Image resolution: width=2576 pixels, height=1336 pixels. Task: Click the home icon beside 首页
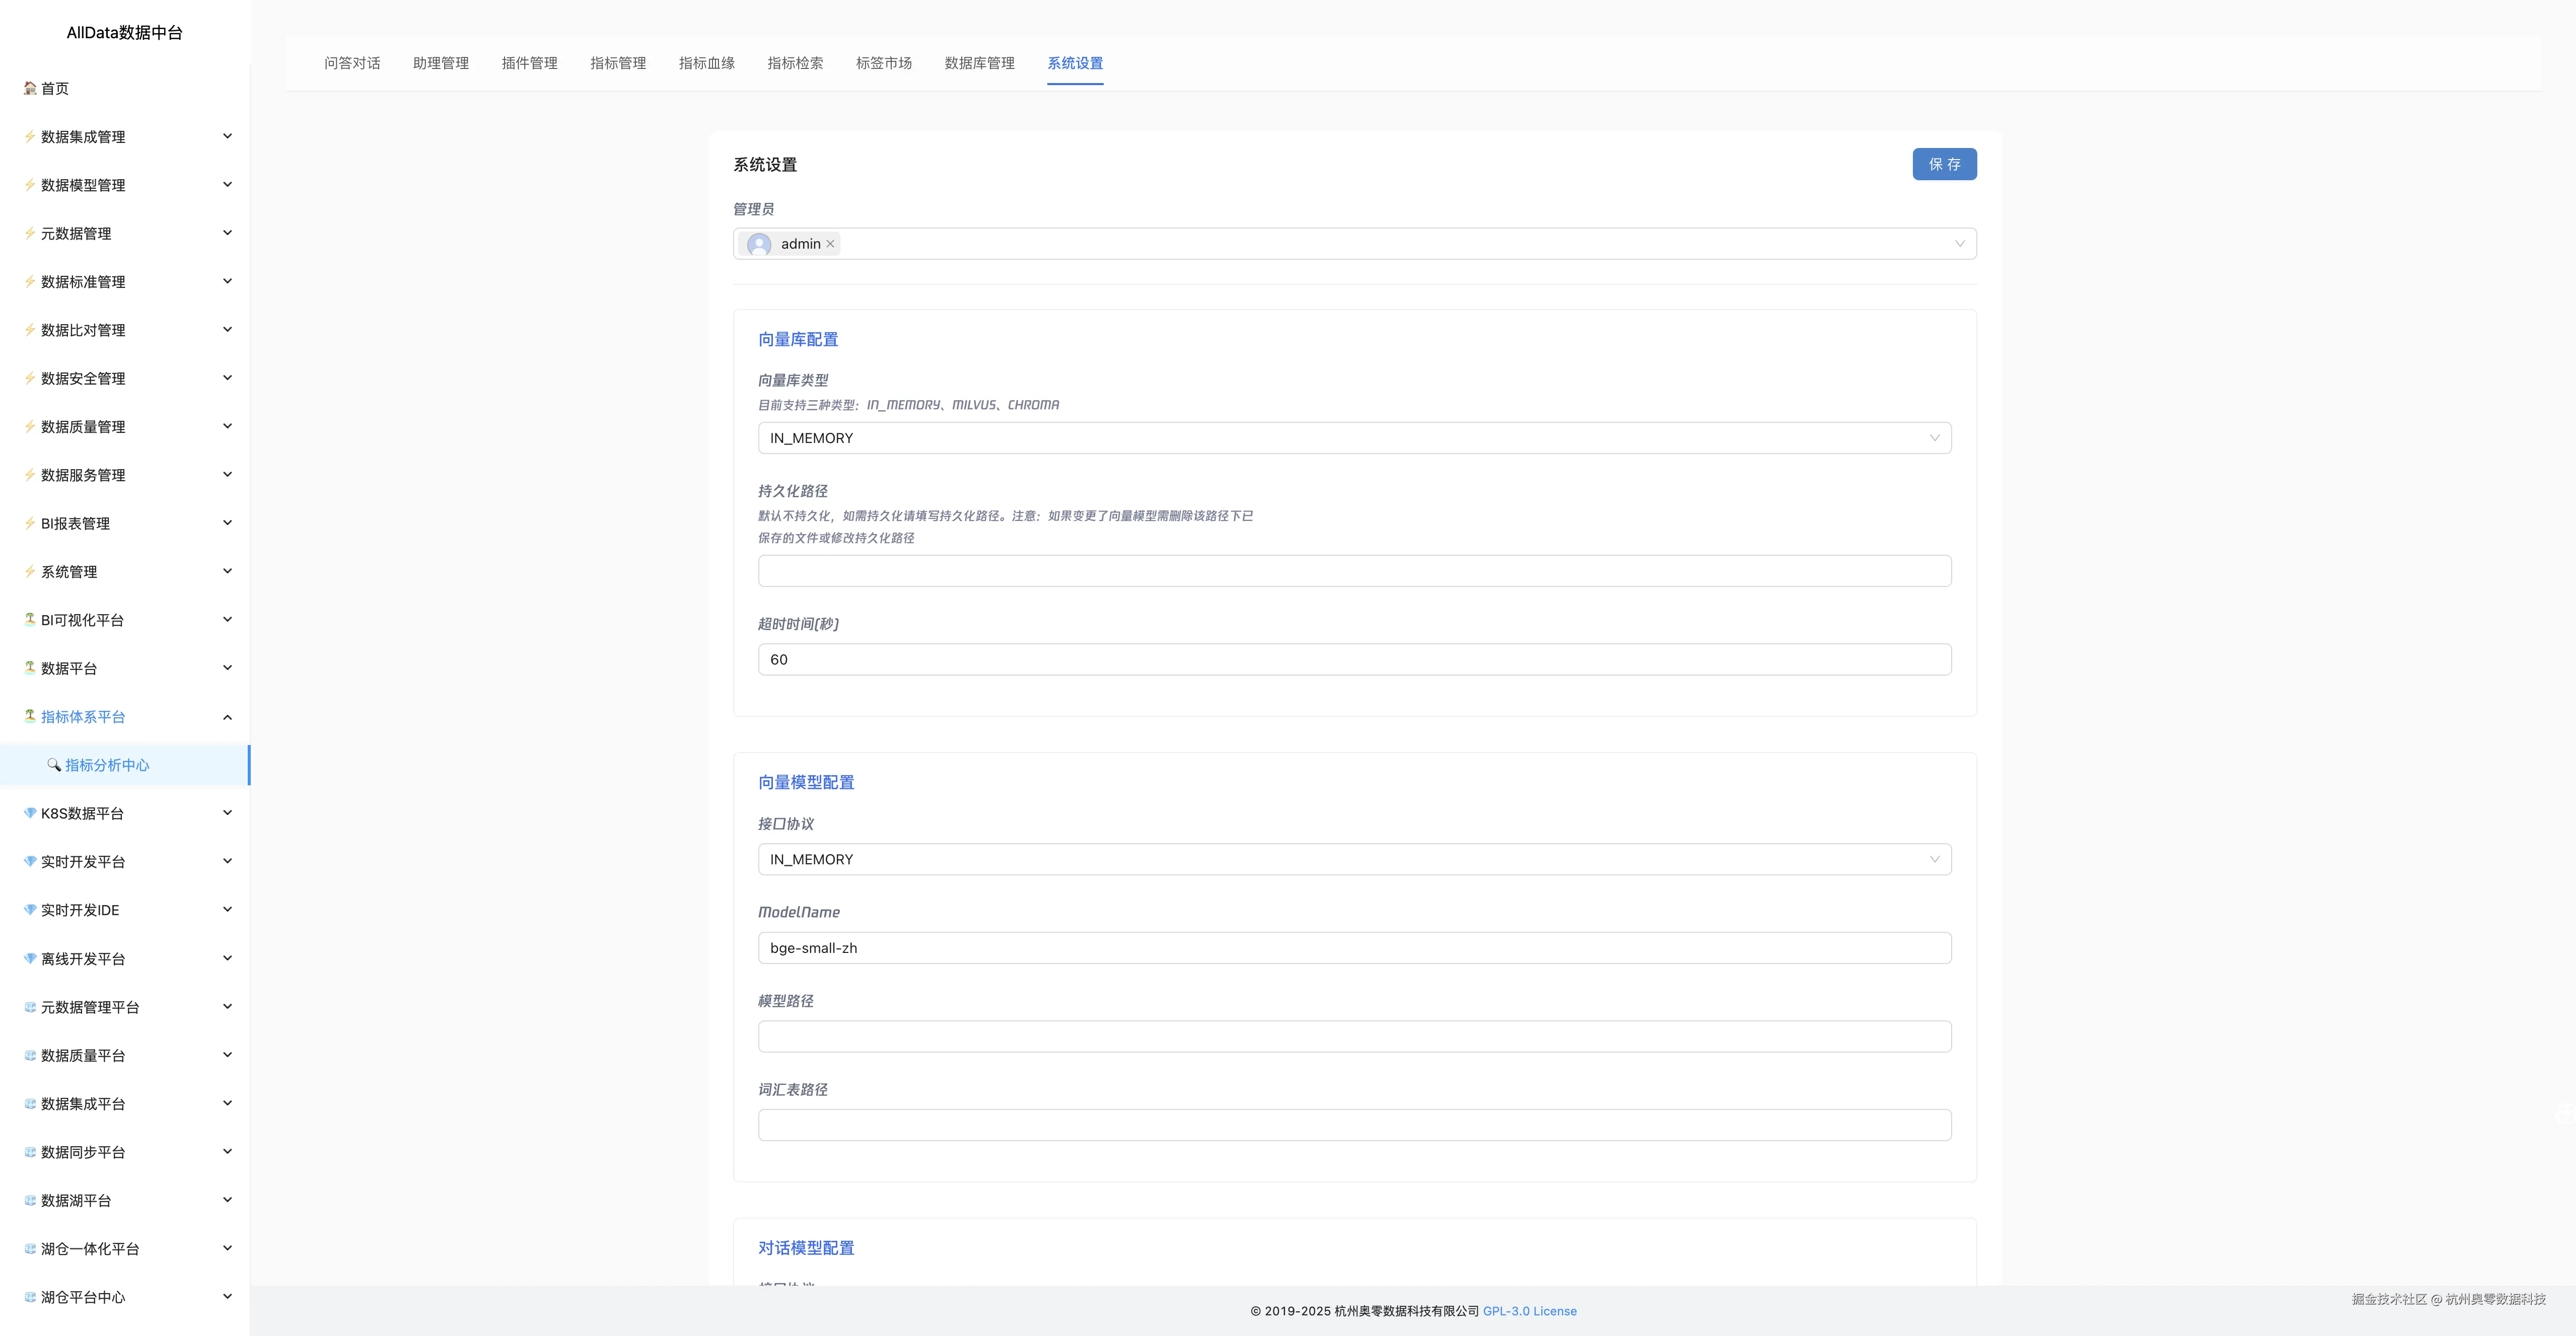coord(30,88)
